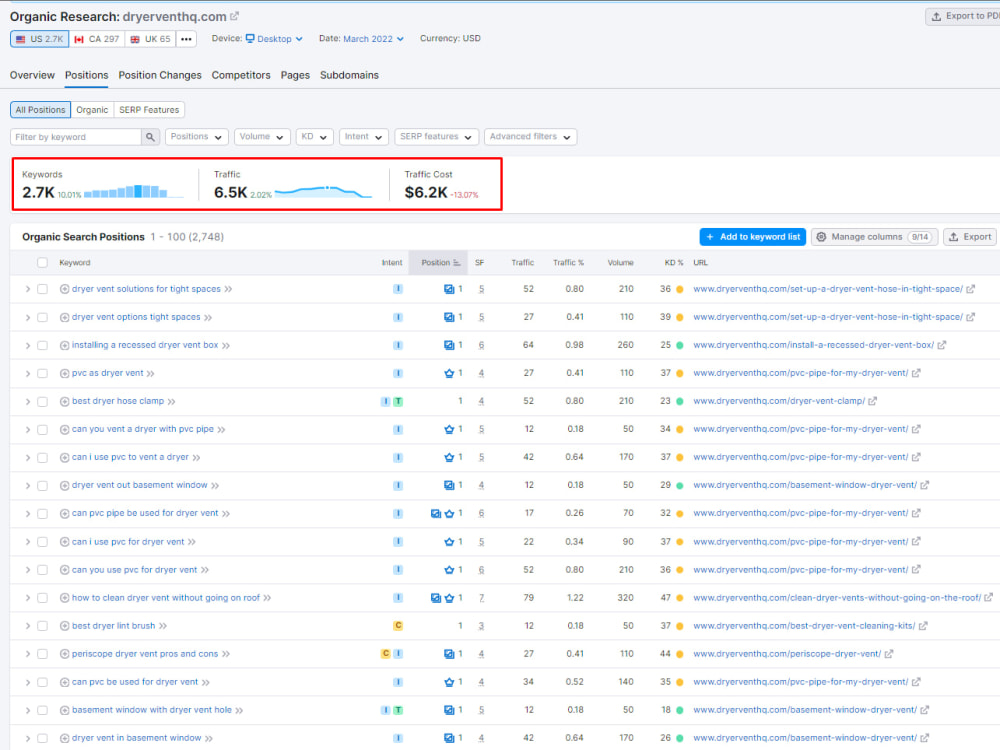Click add icon next to 'best dryer lint brush'

[64, 626]
